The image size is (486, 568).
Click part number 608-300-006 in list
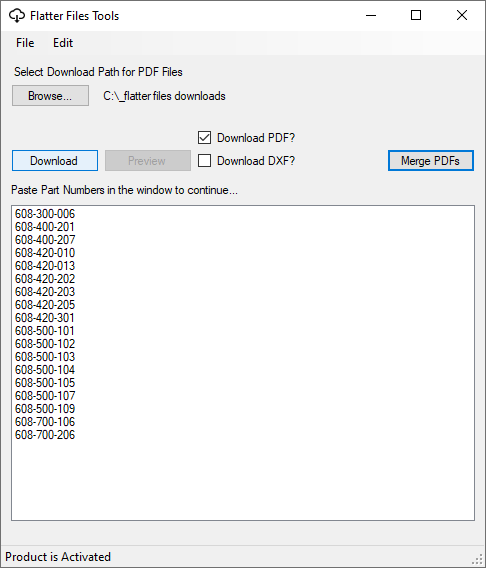tap(45, 214)
